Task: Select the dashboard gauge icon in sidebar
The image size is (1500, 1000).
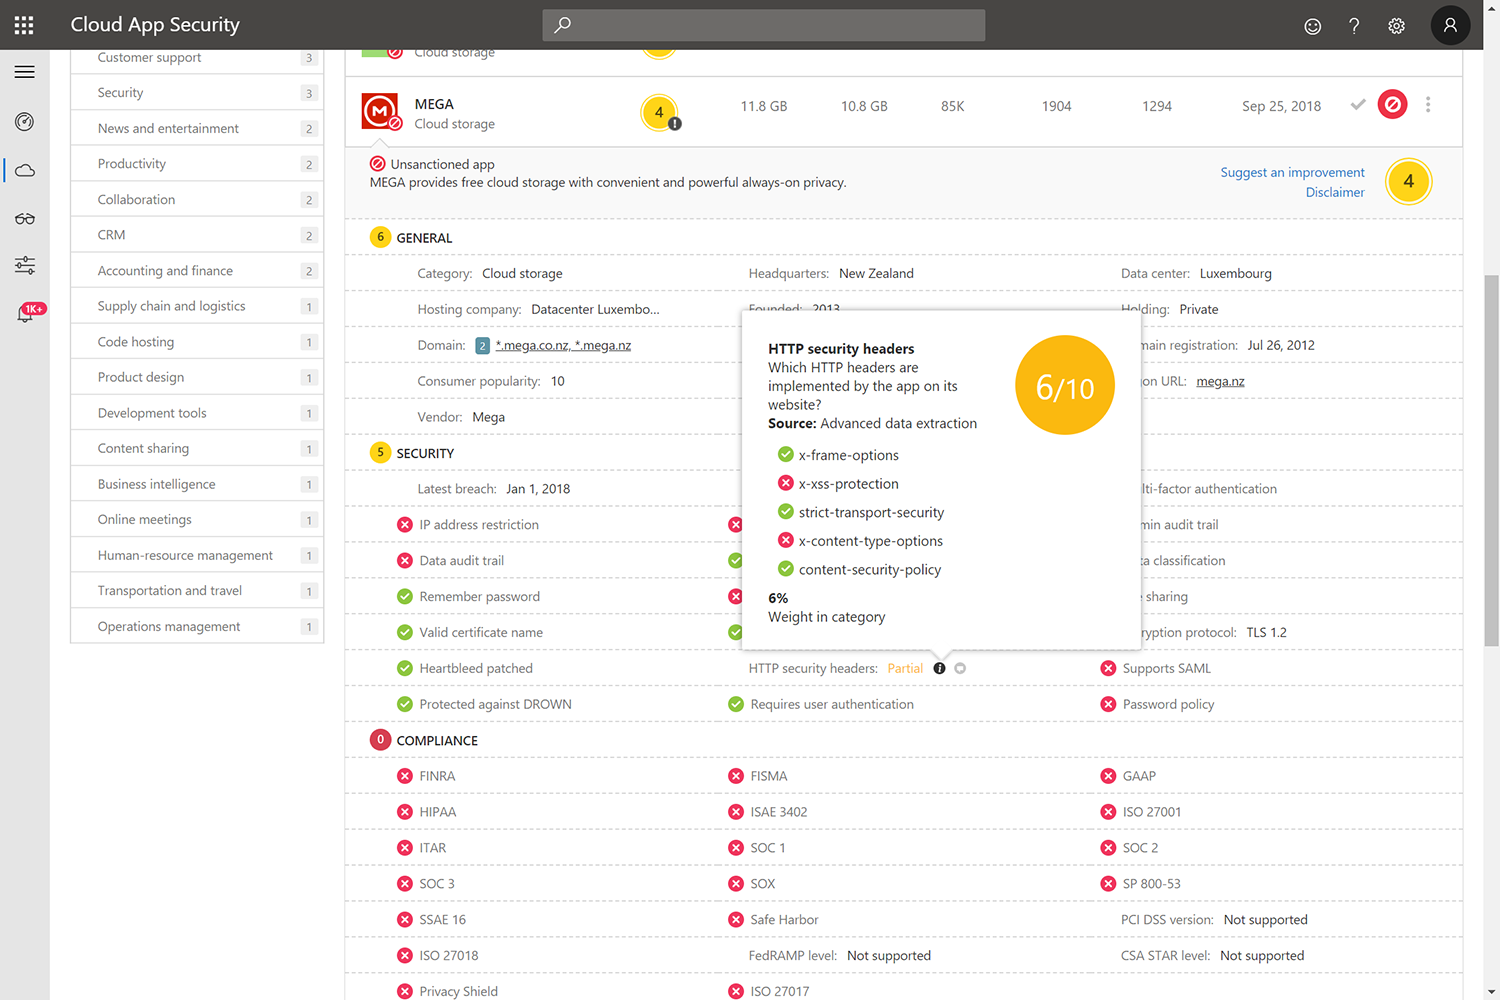Action: (x=25, y=121)
